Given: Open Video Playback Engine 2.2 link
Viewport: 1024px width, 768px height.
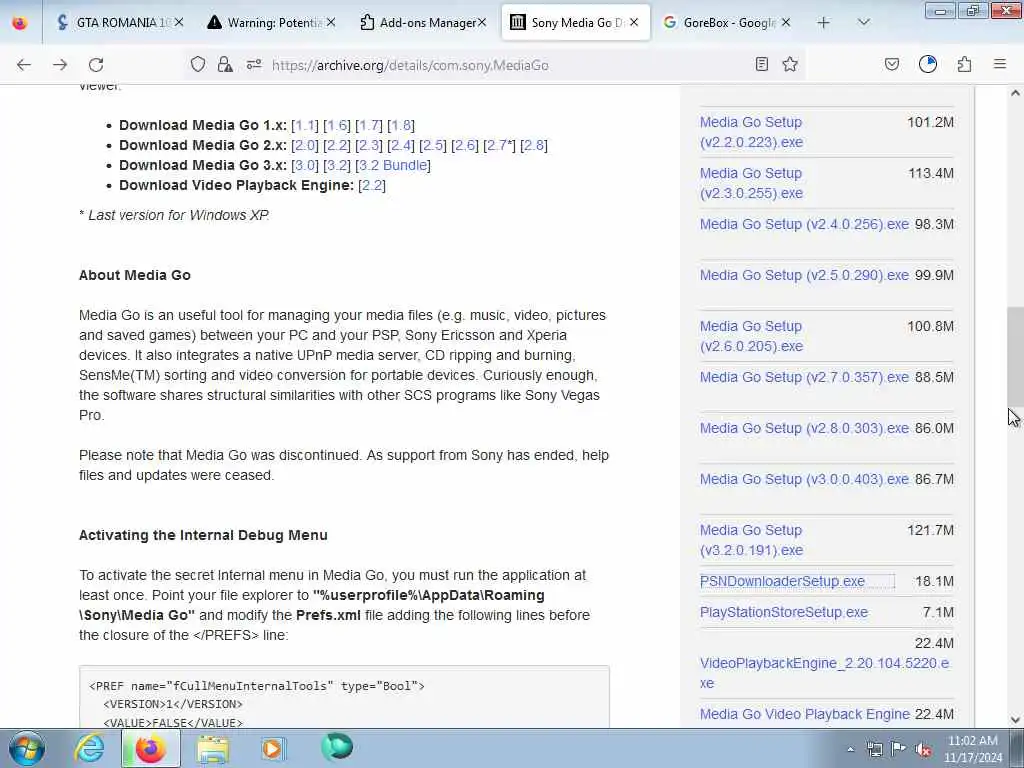Looking at the screenshot, I should pos(372,185).
